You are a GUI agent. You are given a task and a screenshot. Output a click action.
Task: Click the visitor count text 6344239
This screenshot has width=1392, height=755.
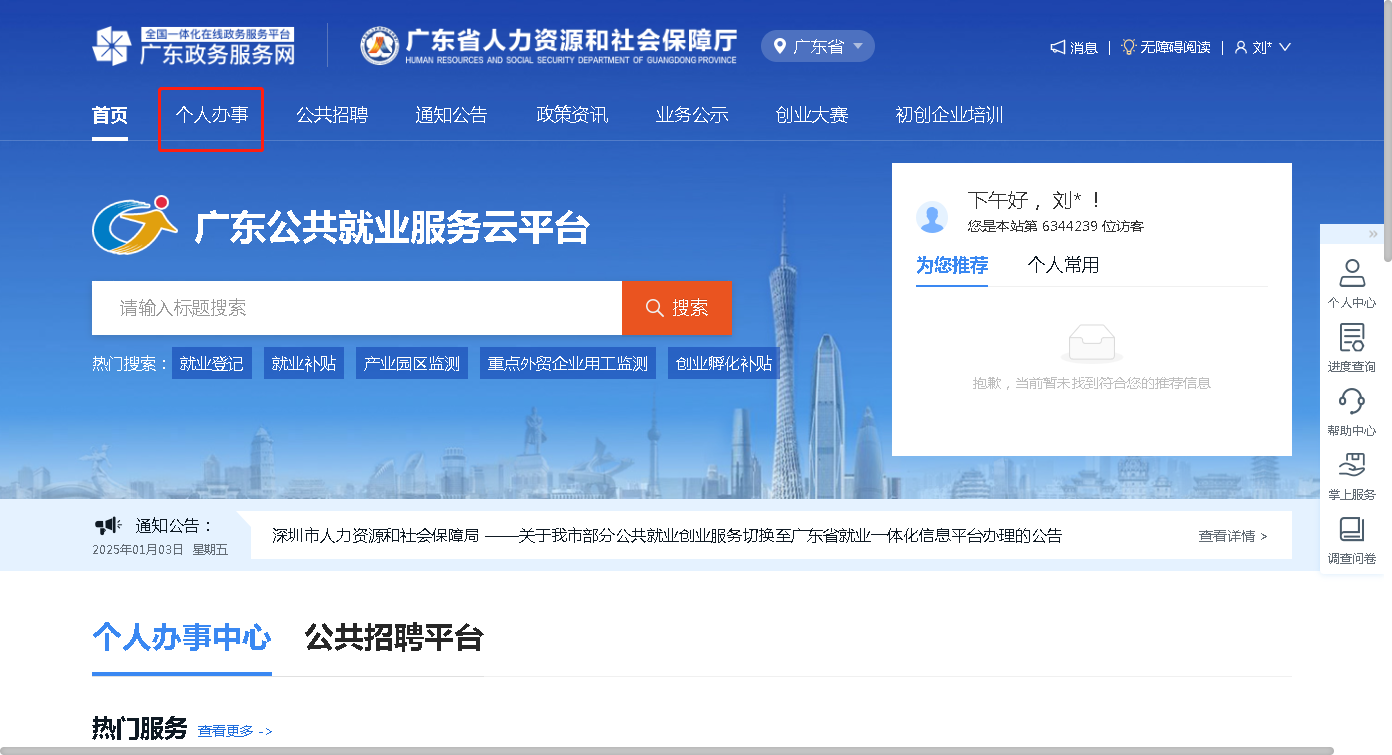[1070, 226]
